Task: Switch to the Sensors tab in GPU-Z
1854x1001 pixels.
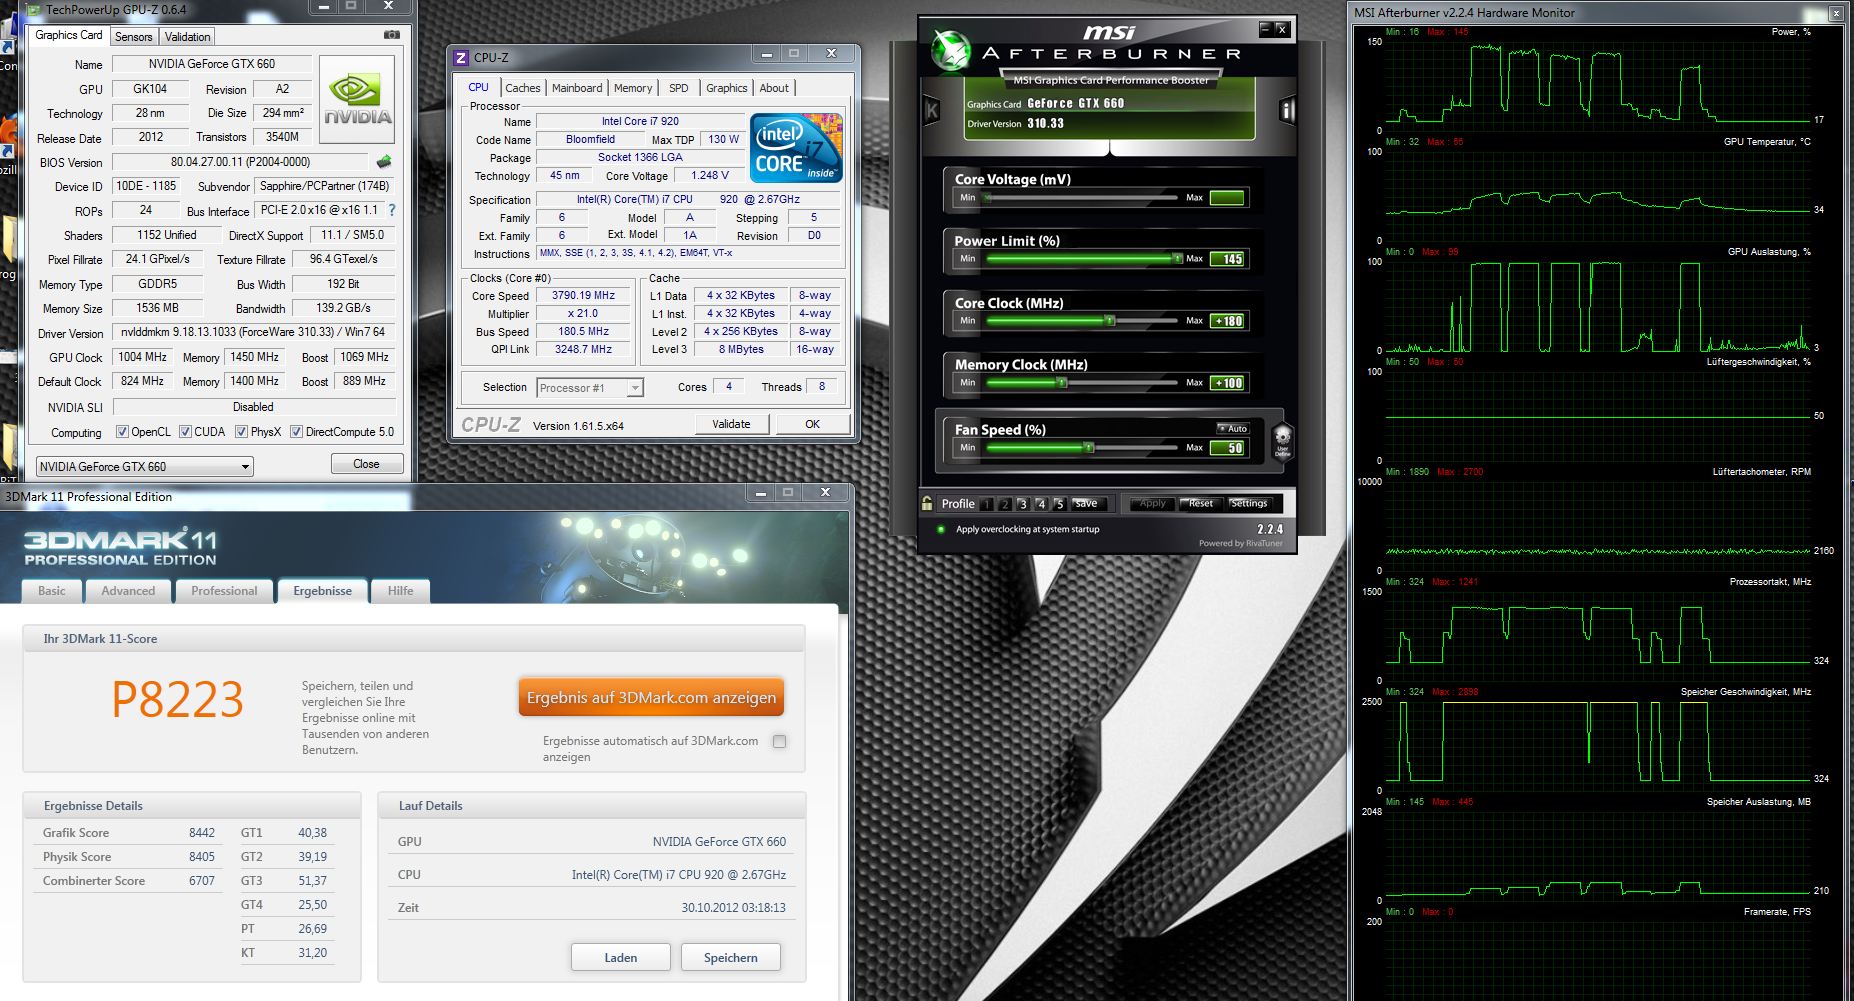Action: coord(133,37)
